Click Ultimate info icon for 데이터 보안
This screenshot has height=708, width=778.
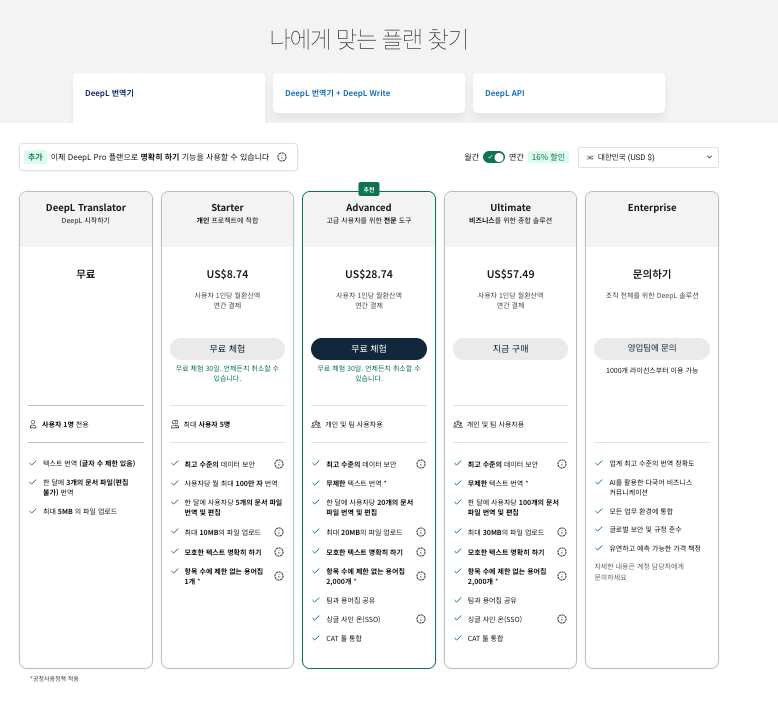pyautogui.click(x=562, y=464)
